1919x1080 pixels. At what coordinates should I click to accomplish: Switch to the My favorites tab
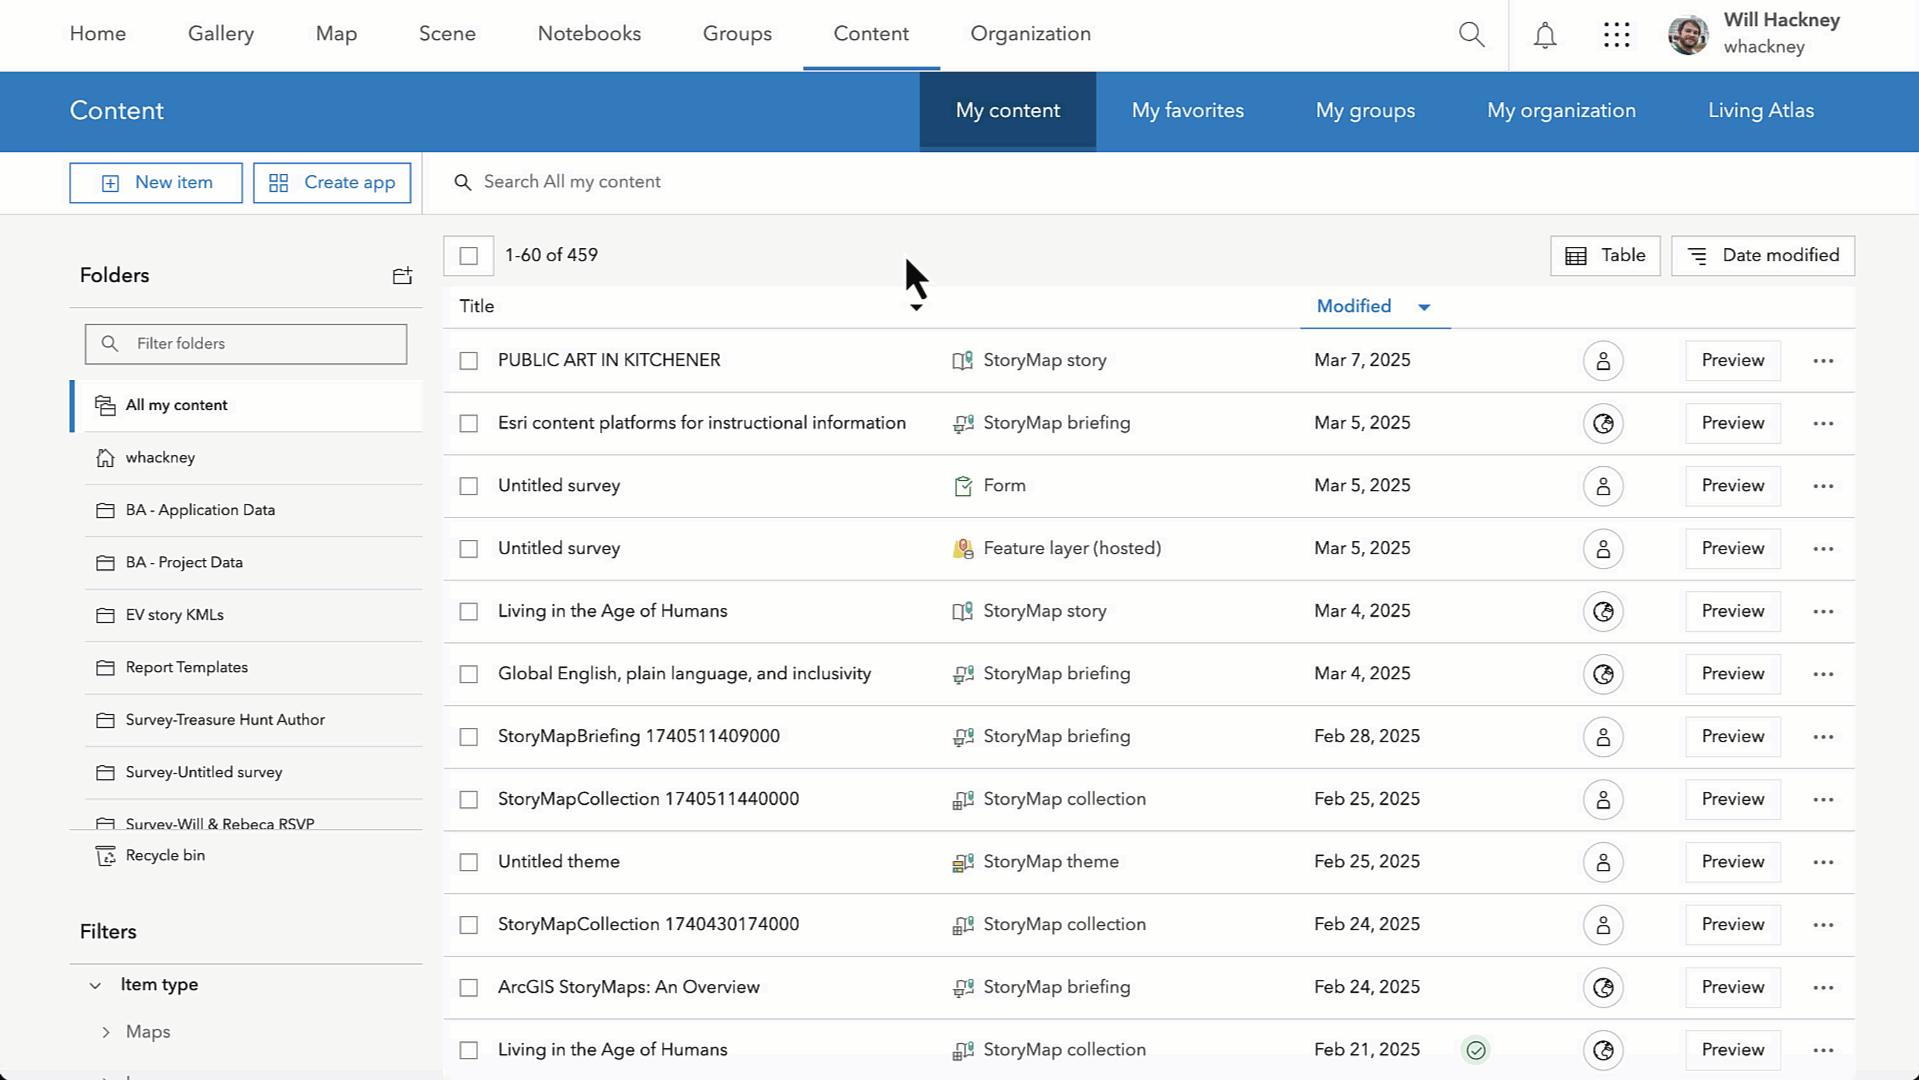point(1187,111)
